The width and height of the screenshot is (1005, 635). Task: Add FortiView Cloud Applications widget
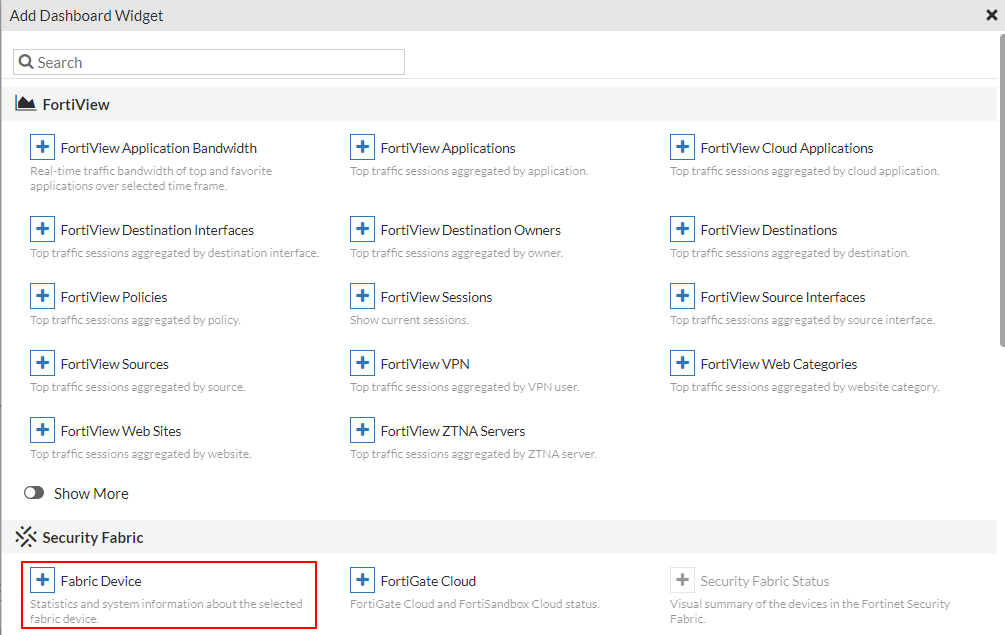[683, 148]
